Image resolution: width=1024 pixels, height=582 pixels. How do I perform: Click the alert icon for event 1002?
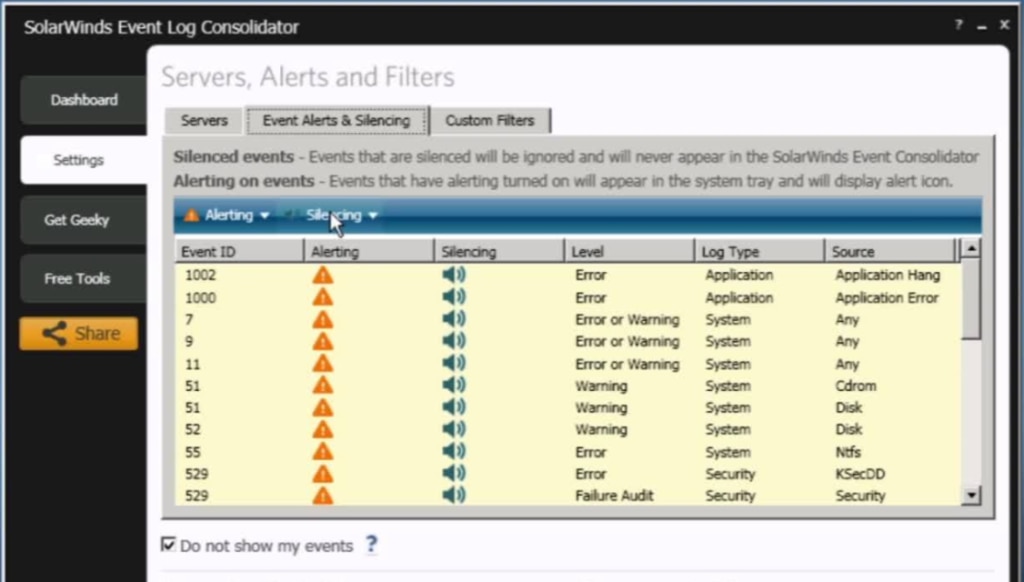point(323,275)
